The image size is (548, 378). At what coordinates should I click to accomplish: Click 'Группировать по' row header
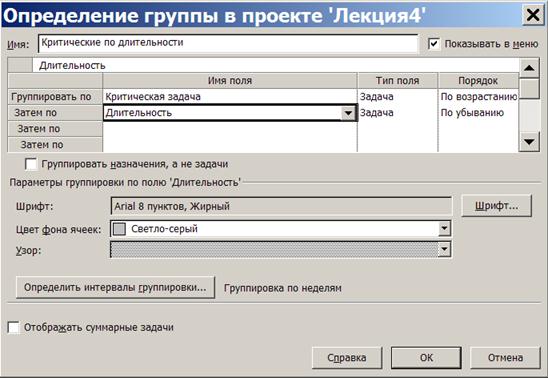55,97
